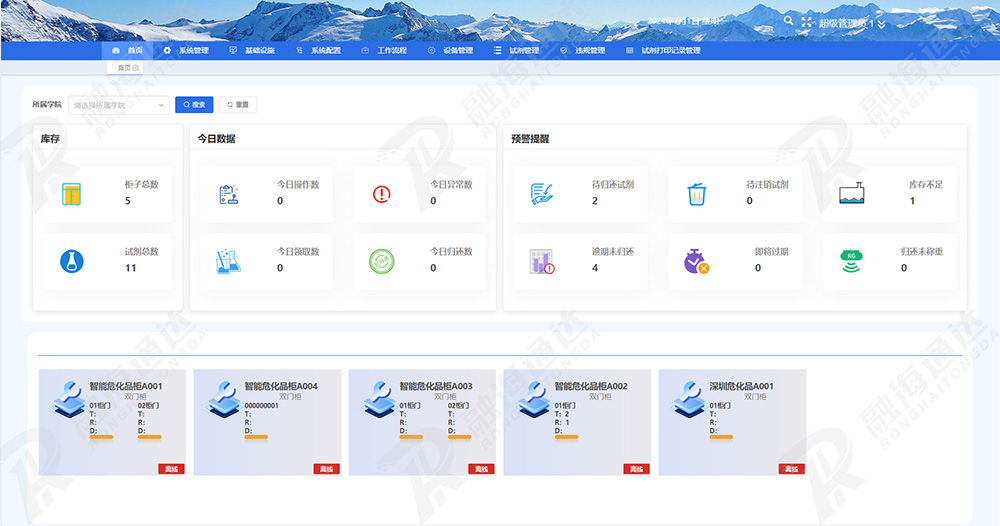This screenshot has height=526, width=1000.
Task: Select the 首页 page tab
Action: [x=125, y=68]
